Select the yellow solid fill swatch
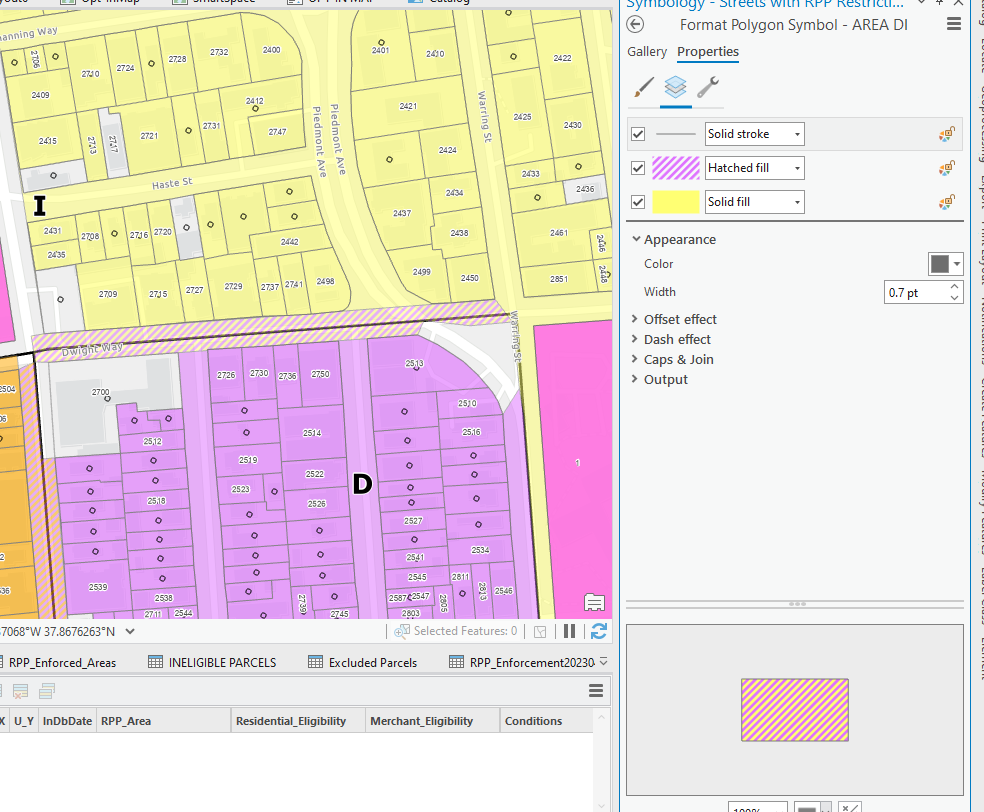Viewport: 984px width, 812px height. (676, 201)
